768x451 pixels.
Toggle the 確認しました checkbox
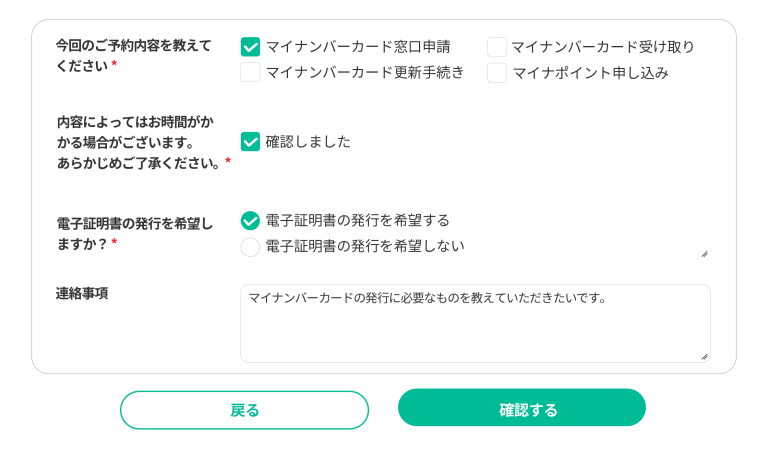tap(250, 142)
